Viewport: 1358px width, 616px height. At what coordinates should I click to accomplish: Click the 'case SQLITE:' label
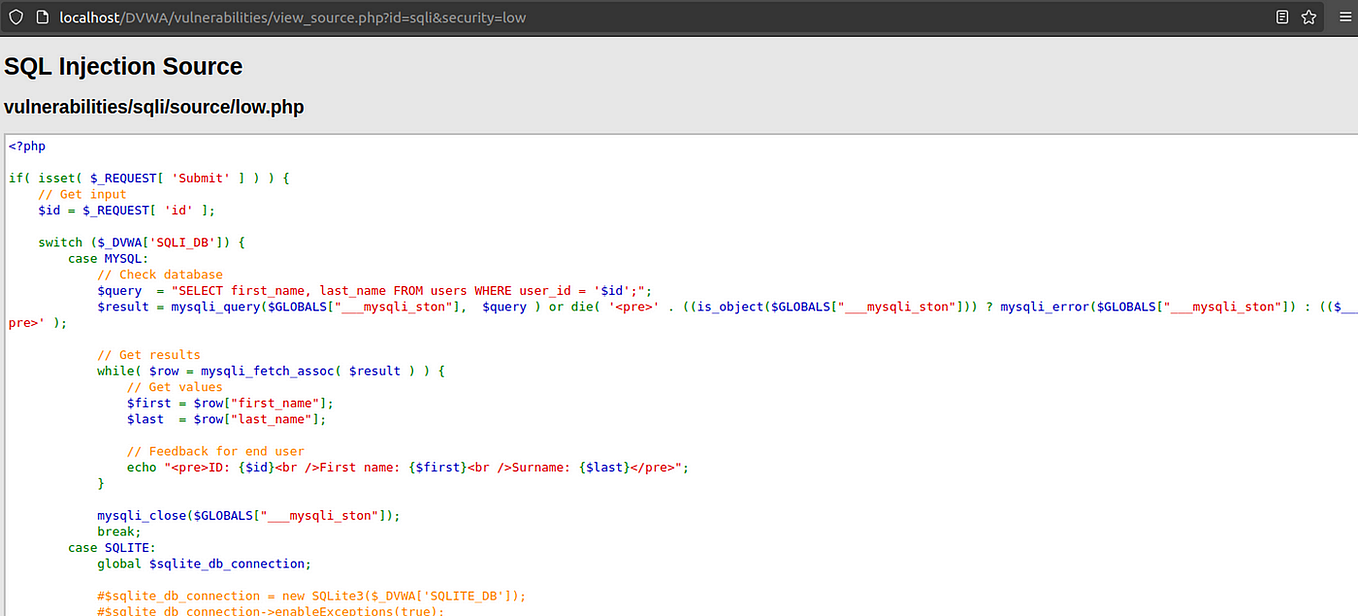click(x=110, y=547)
